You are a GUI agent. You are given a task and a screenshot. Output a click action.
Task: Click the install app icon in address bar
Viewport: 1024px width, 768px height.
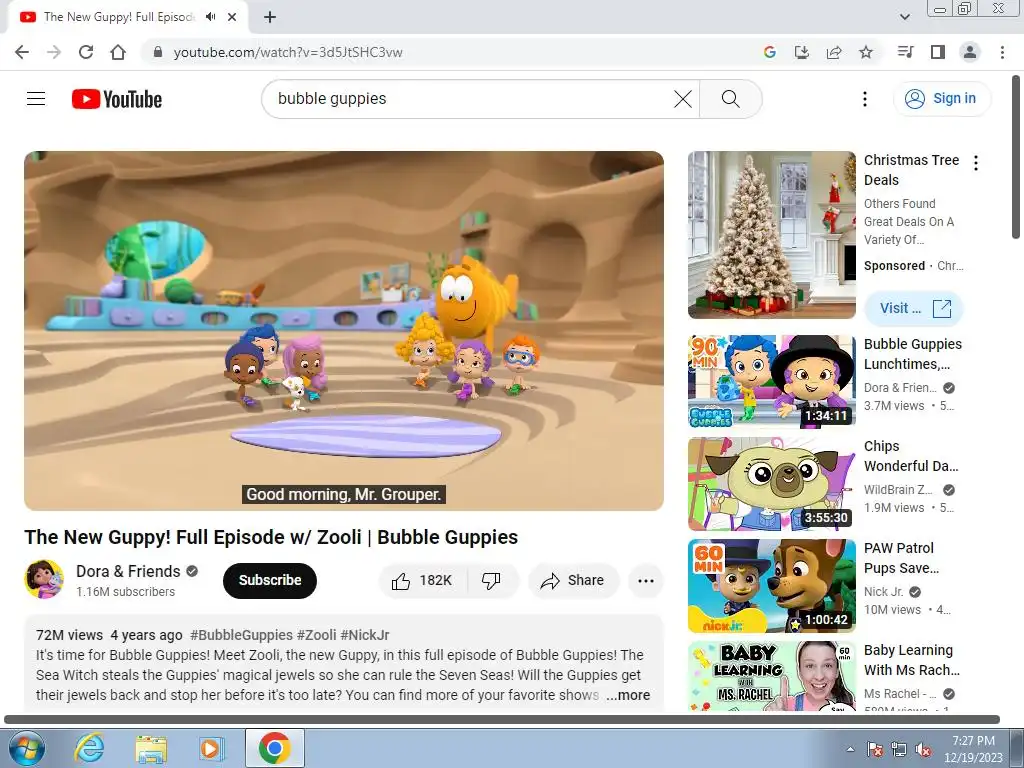point(801,52)
